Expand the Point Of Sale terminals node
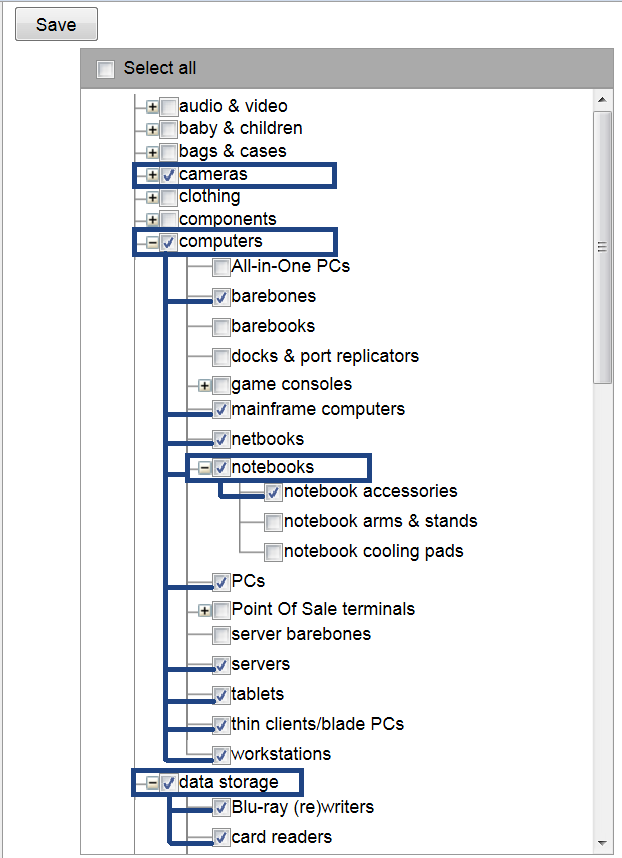622x858 pixels. (204, 610)
